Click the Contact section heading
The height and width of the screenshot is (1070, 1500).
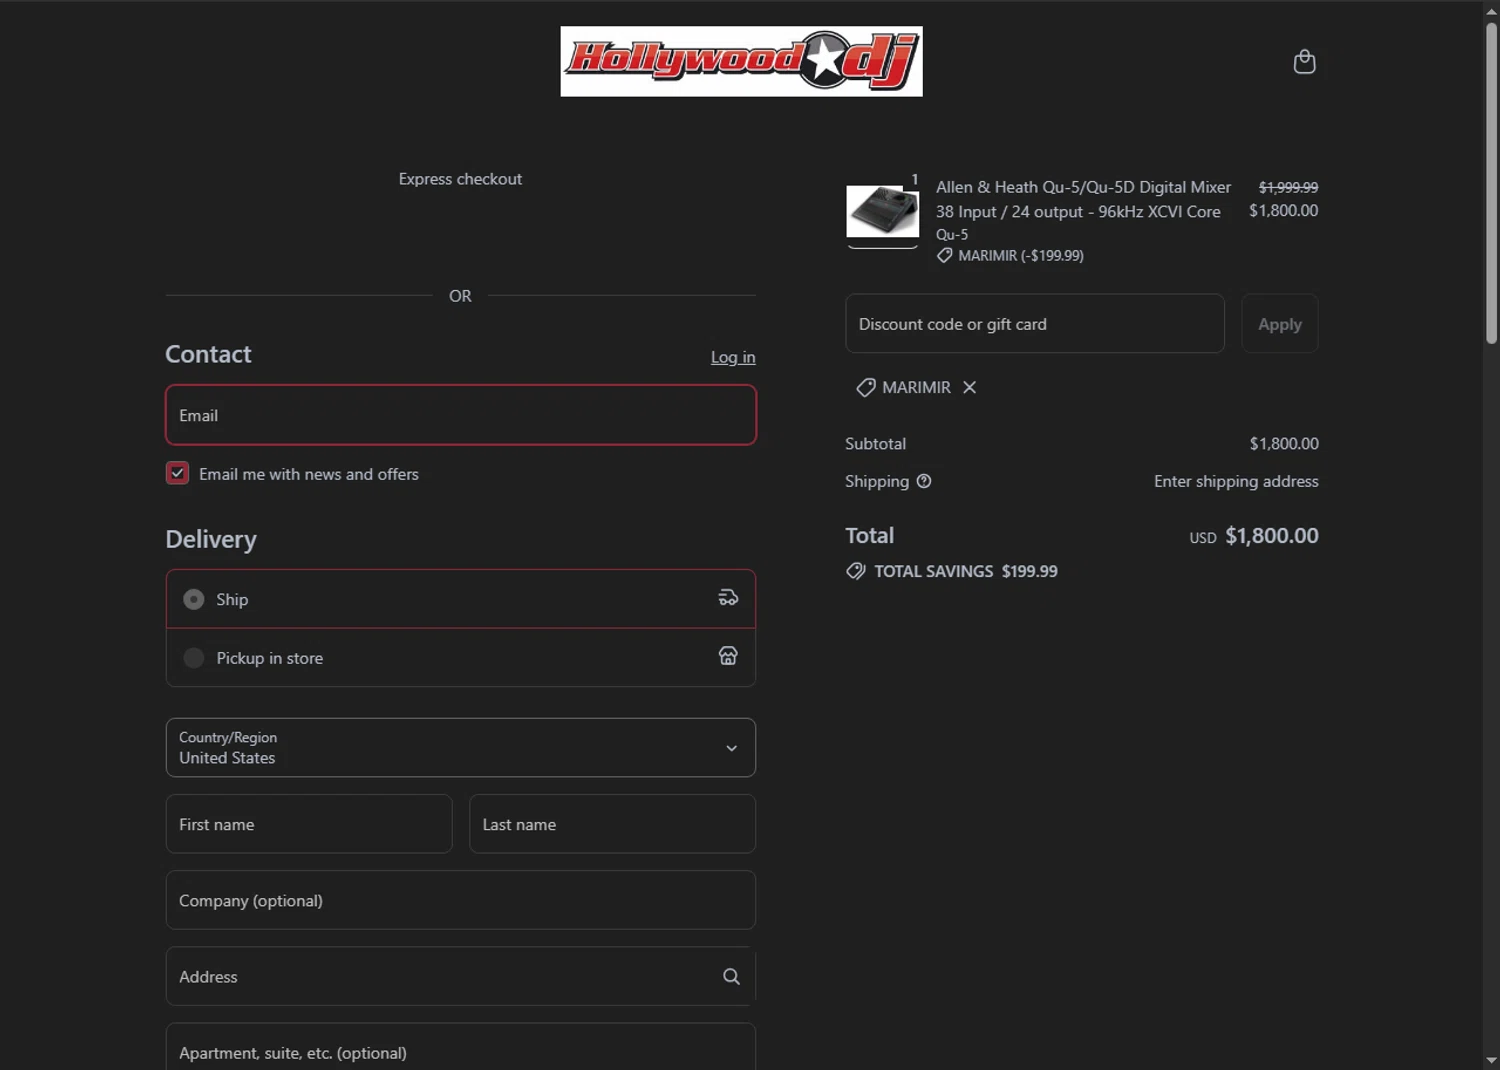point(208,354)
